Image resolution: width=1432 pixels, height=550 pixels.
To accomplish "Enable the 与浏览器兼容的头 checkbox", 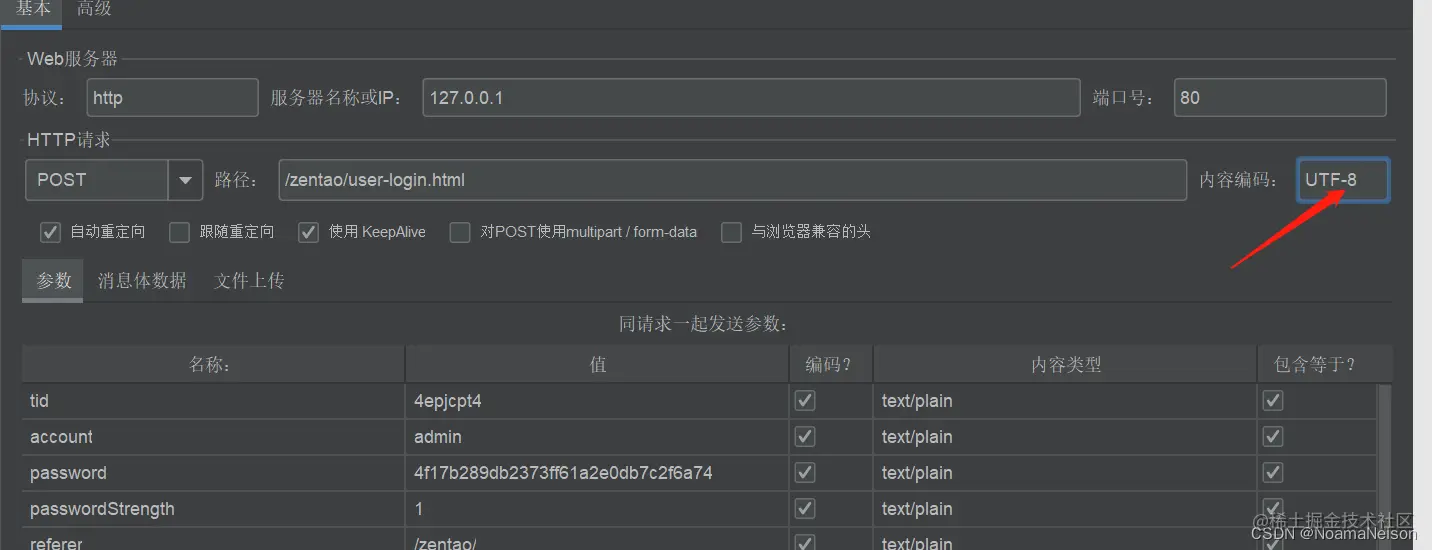I will click(x=731, y=232).
